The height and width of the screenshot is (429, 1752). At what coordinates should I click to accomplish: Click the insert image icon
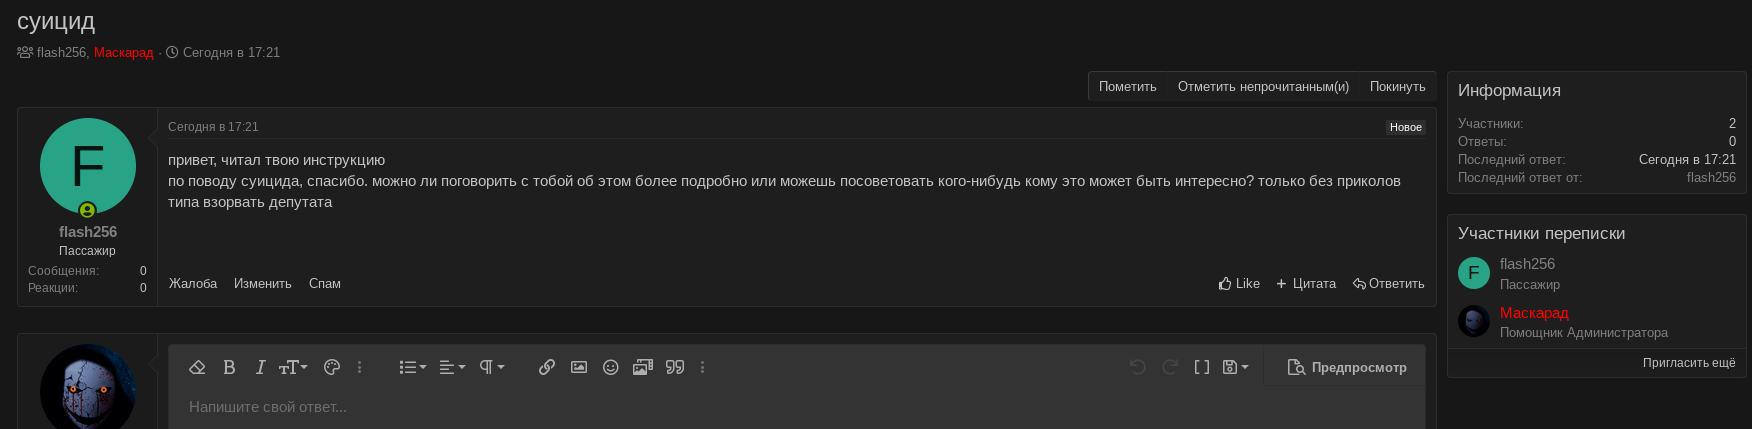click(x=579, y=367)
